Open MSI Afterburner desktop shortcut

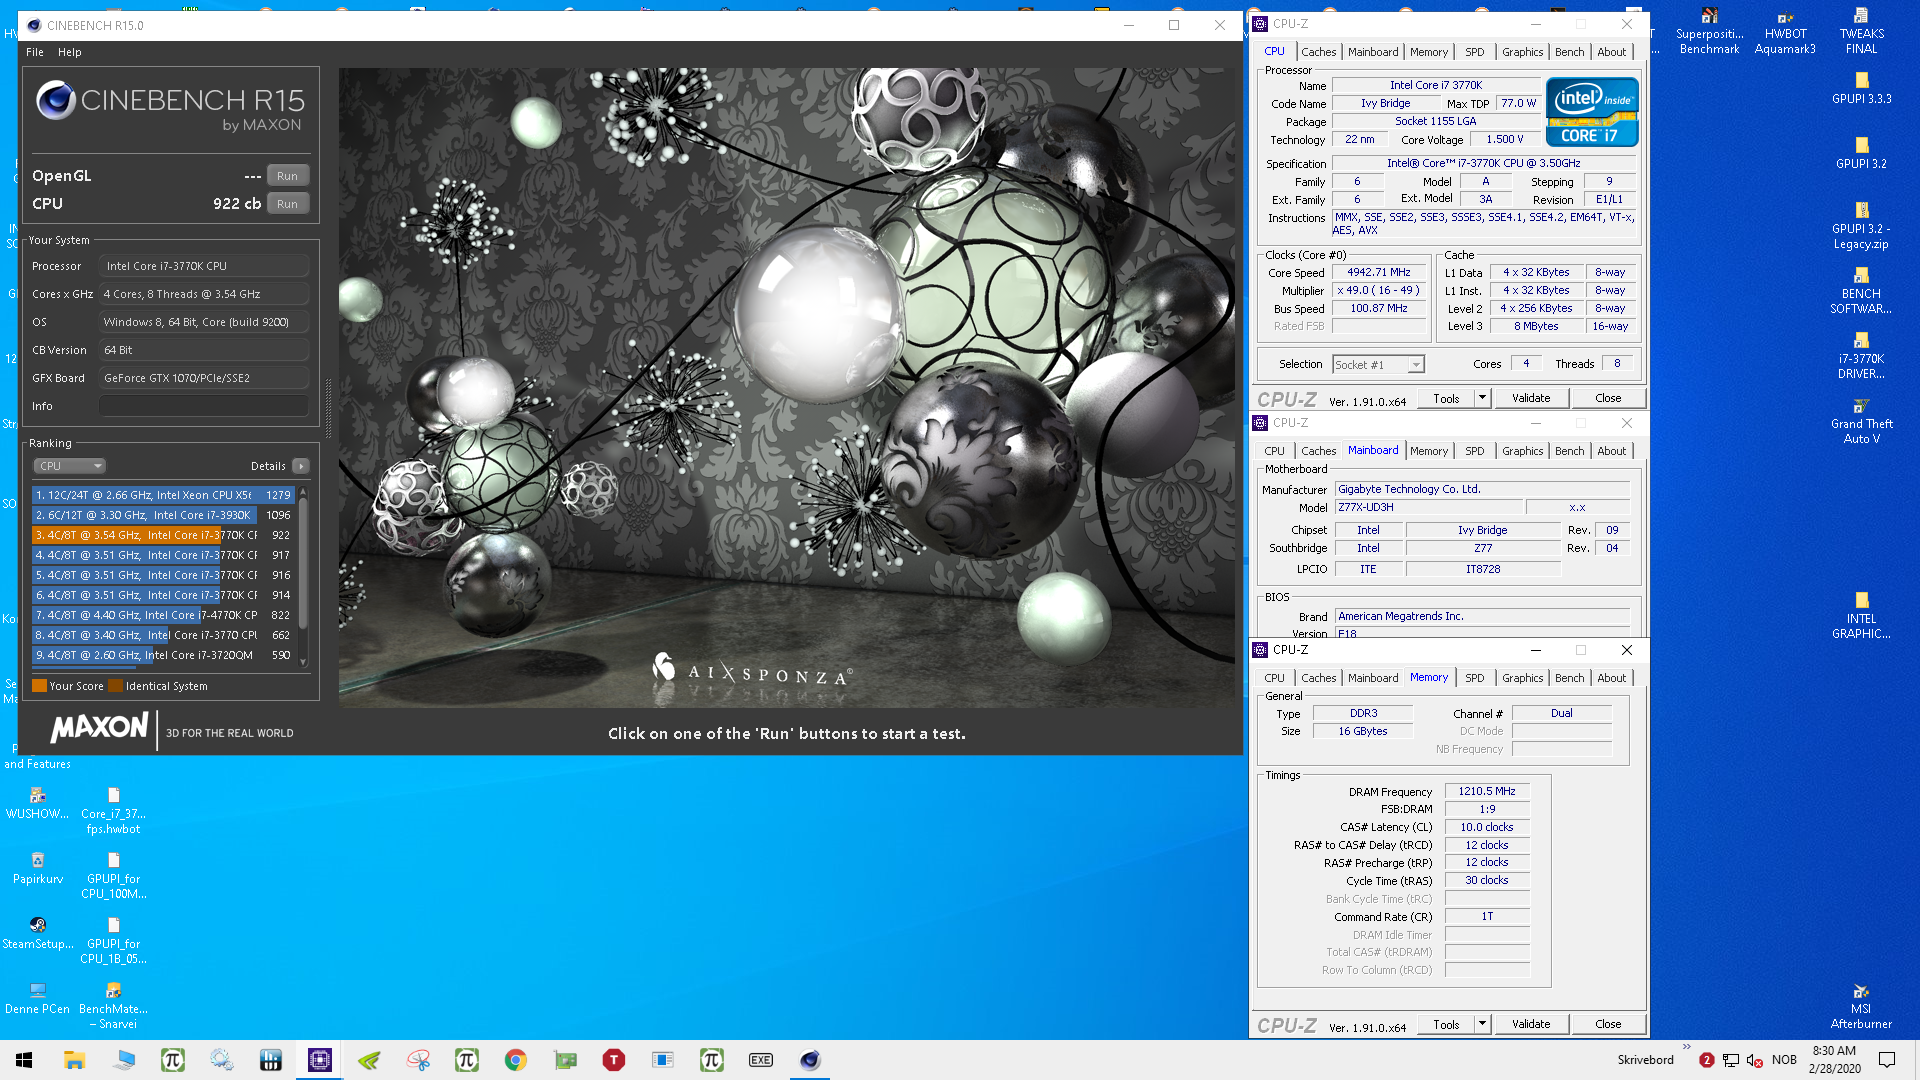point(1860,1005)
